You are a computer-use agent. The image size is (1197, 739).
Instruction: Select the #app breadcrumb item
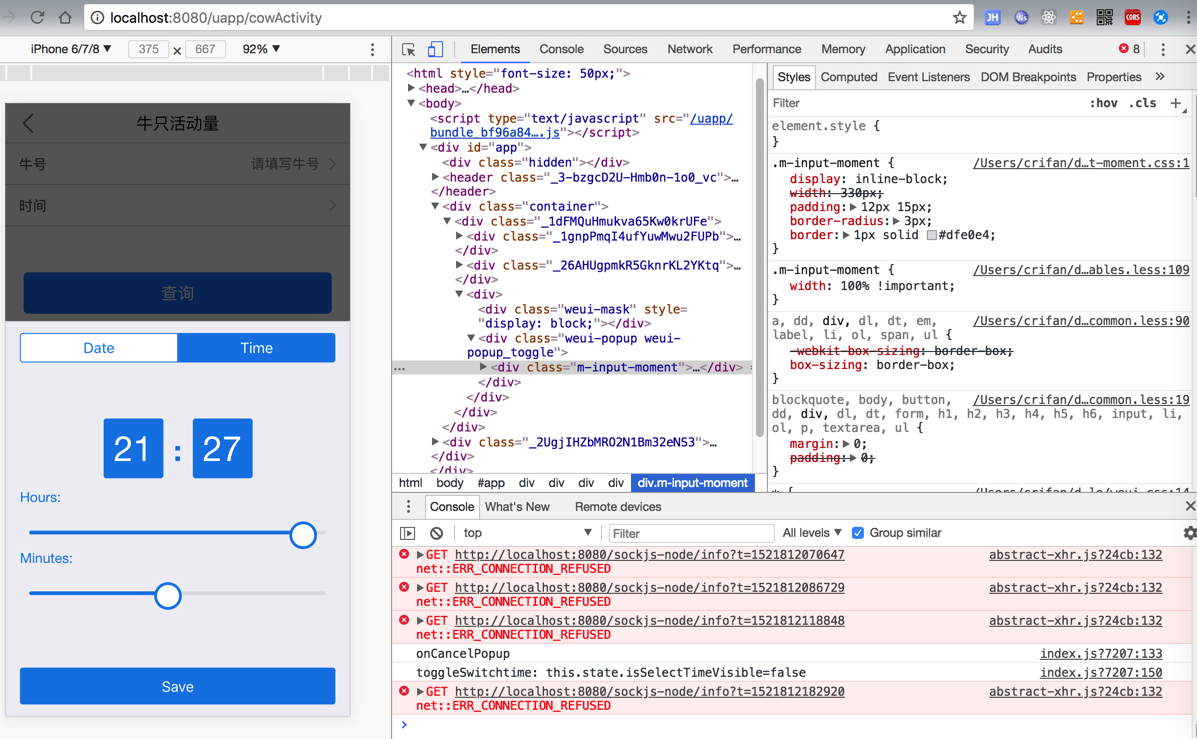(491, 482)
